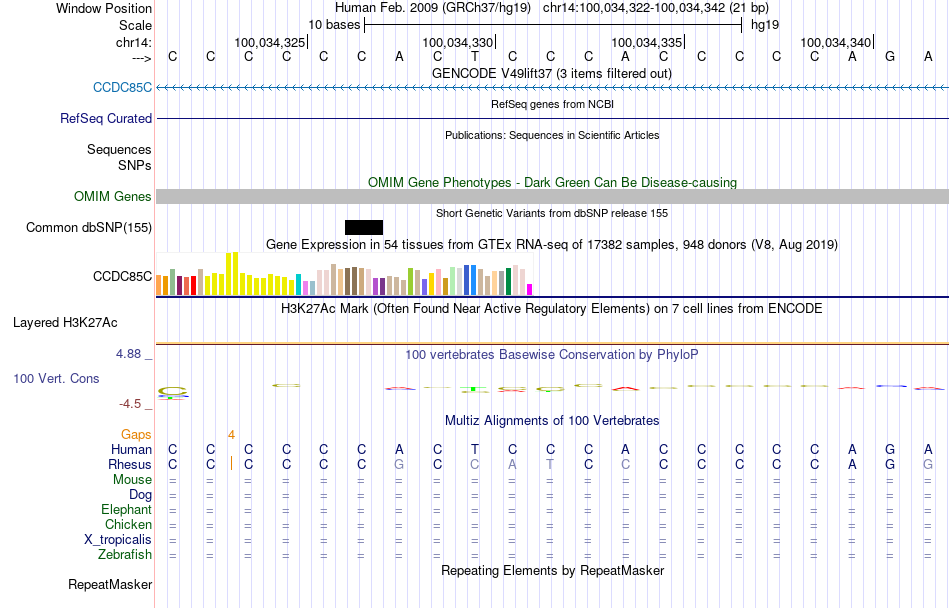
Task: Click the RefSeq Curated intron line
Action: (x=553, y=118)
